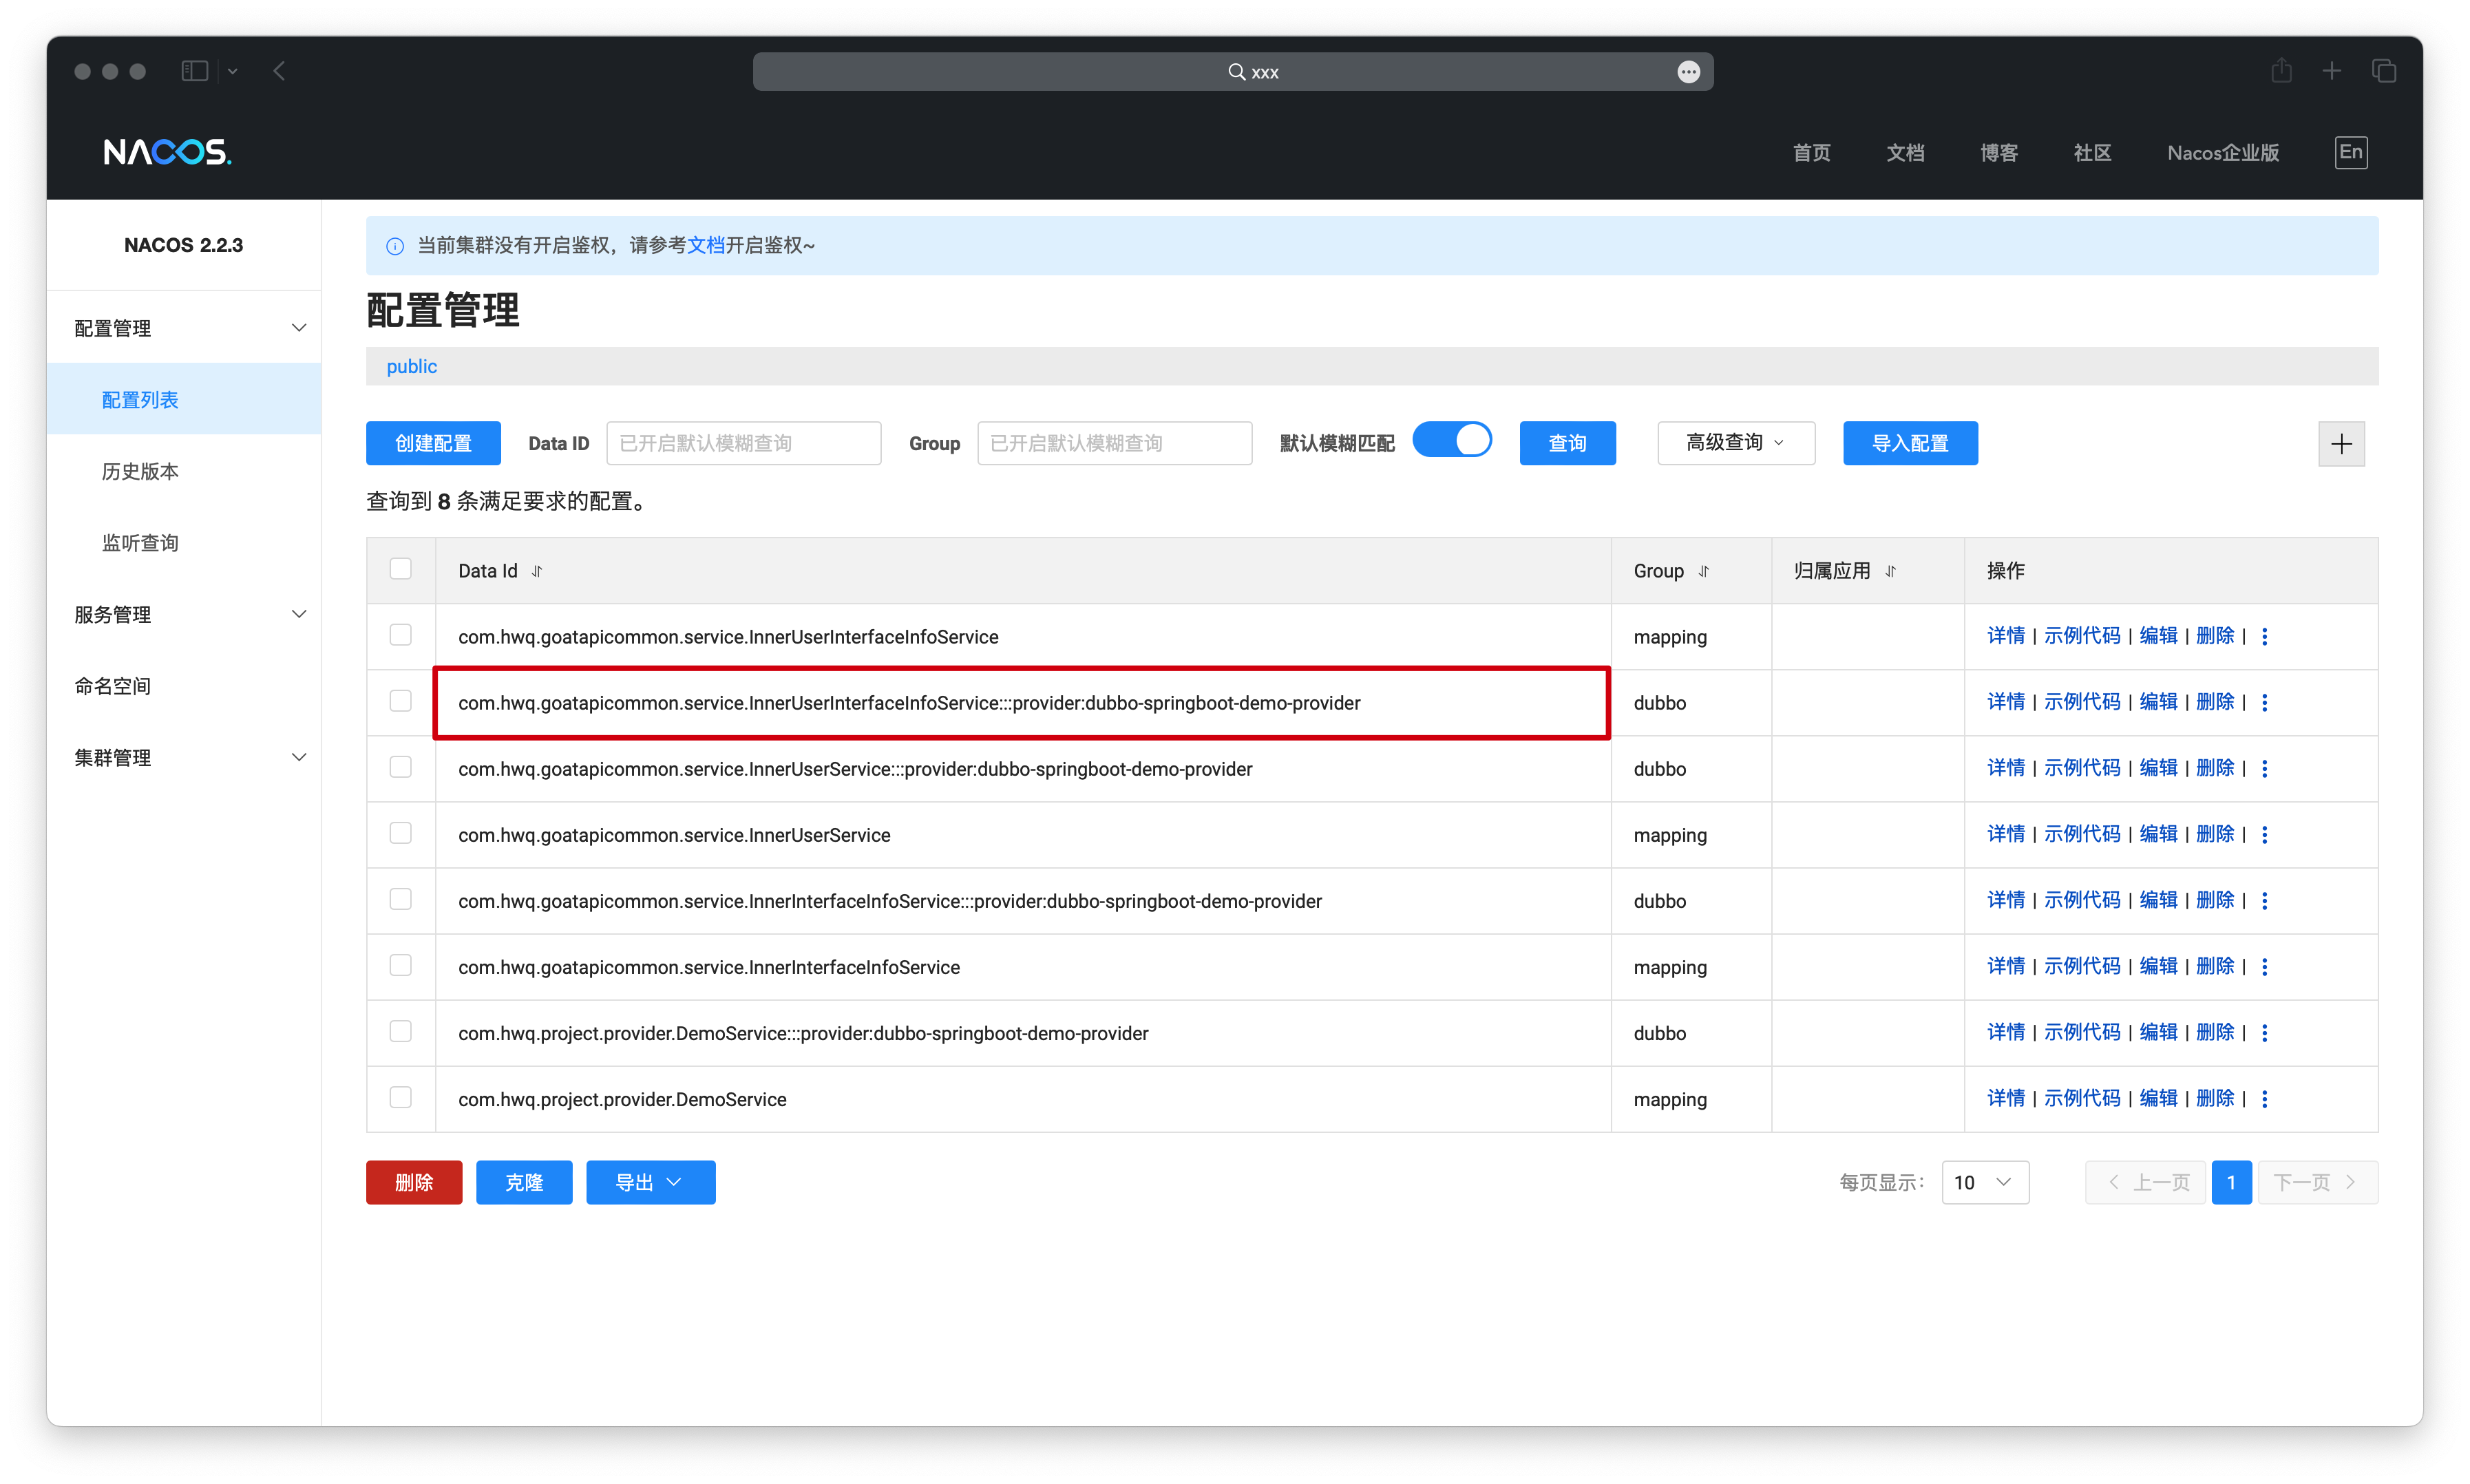Screen dimensions: 2470x1484
Task: Open 命名空间 in the sidebar
Action: coord(184,686)
